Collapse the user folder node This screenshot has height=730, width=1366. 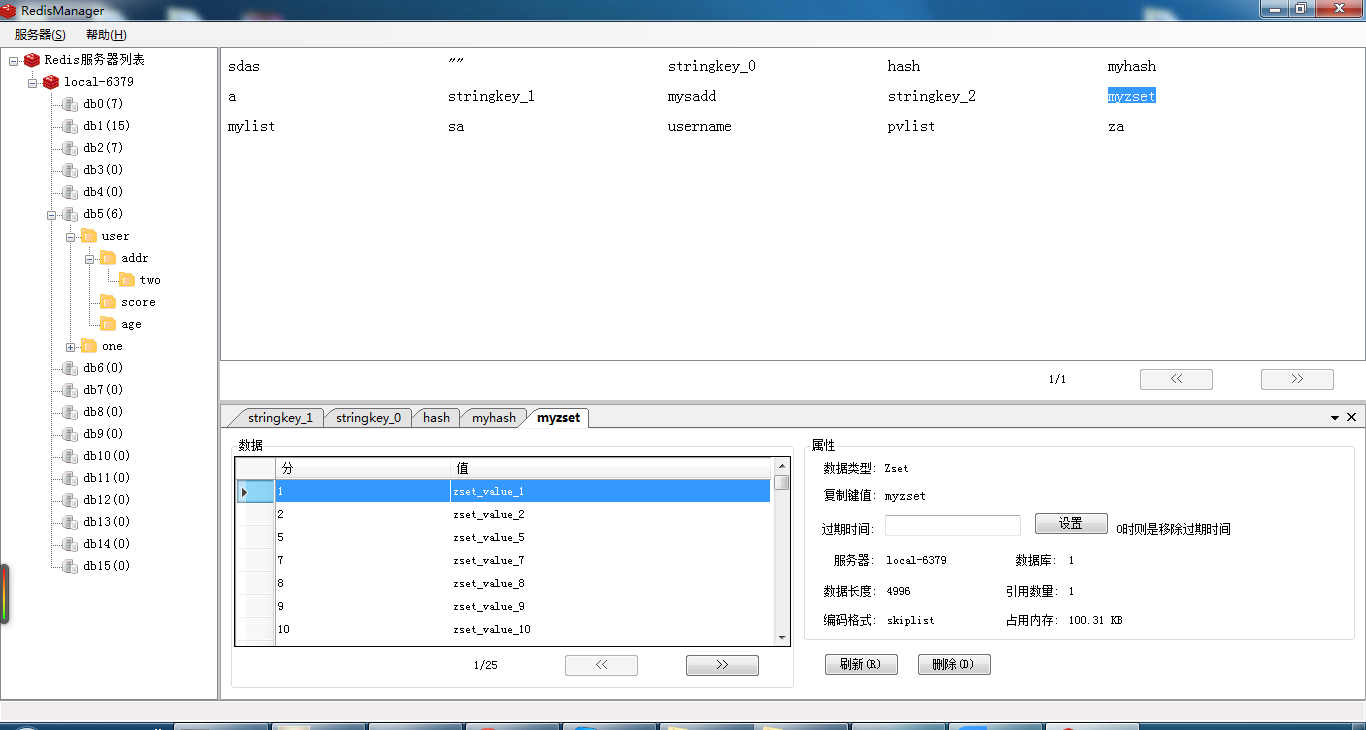pos(70,236)
